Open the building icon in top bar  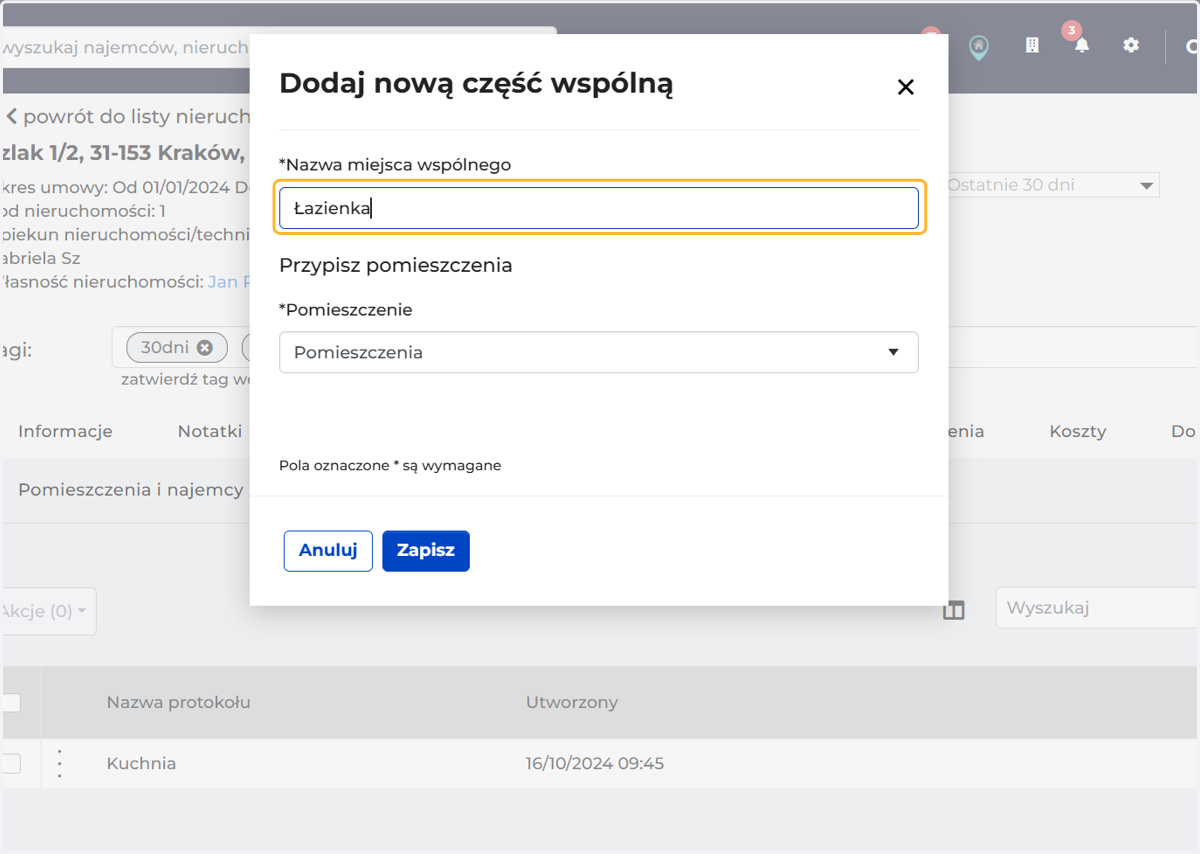(1032, 45)
